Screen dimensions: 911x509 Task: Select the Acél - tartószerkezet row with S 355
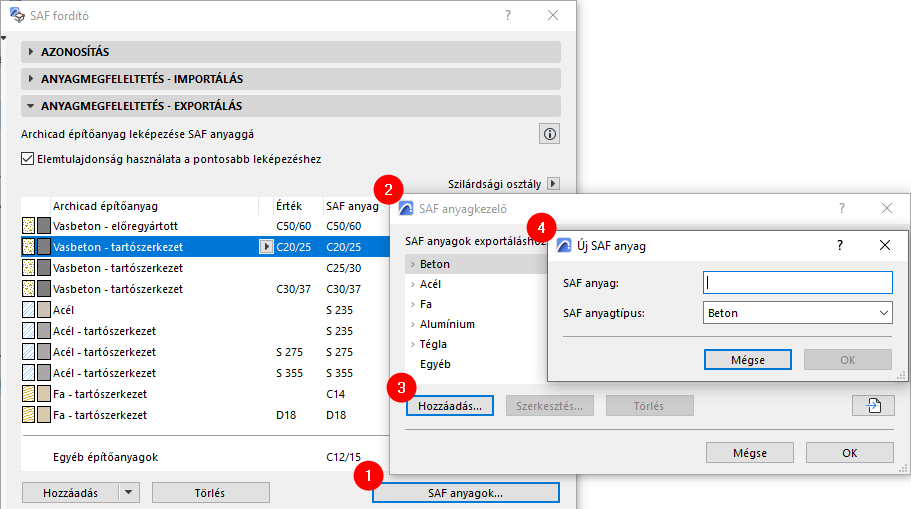205,373
